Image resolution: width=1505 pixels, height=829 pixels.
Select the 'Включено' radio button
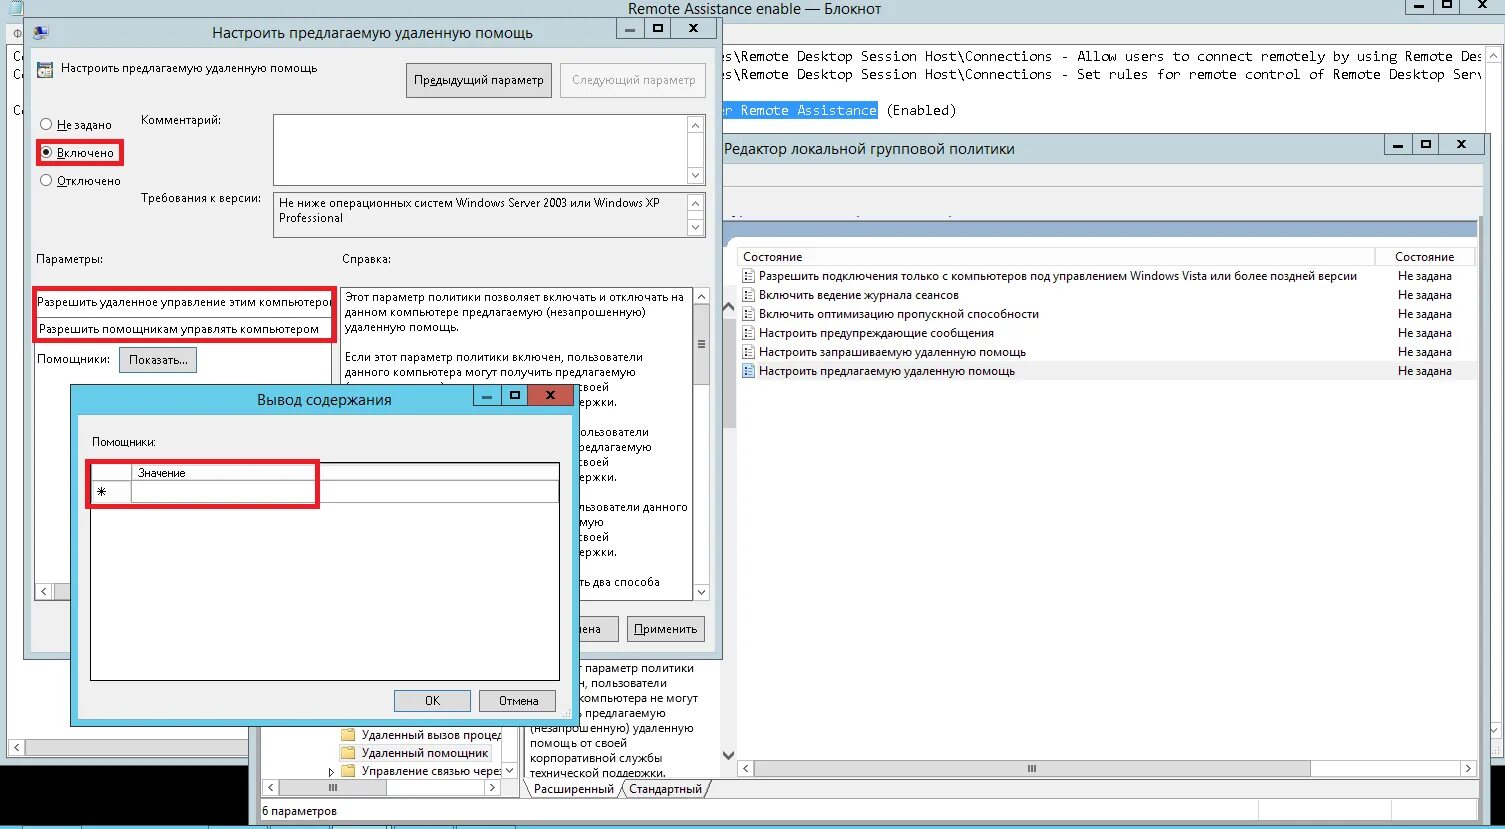click(46, 153)
